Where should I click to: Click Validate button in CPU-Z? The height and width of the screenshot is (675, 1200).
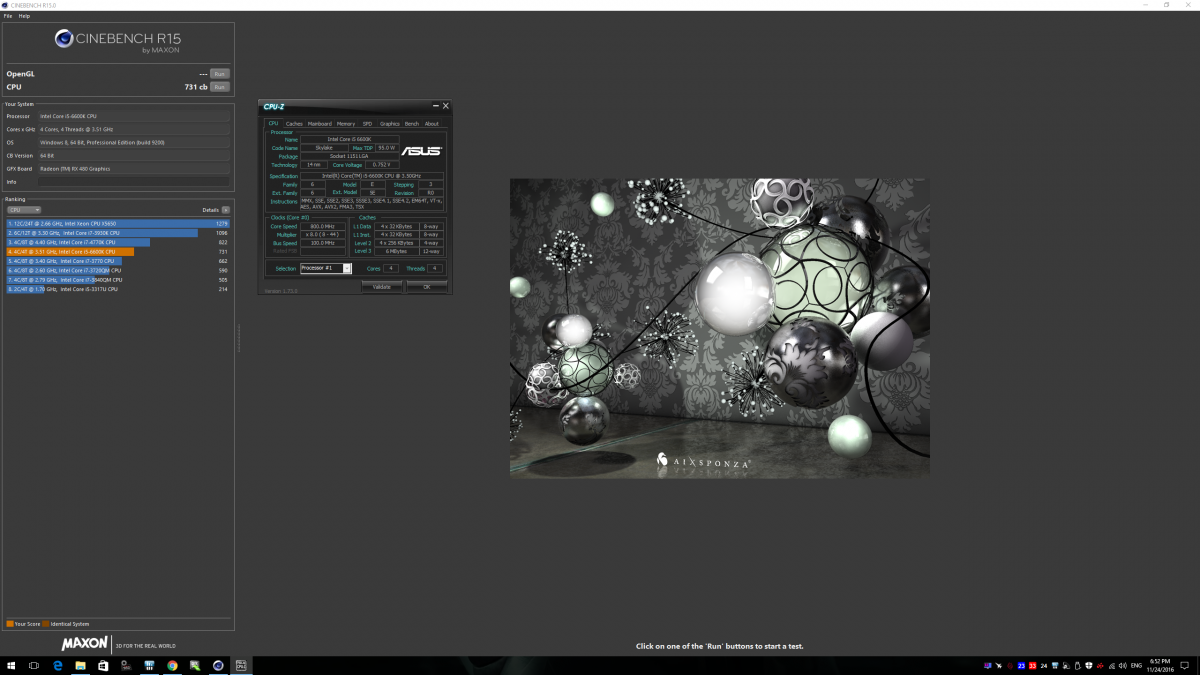[380, 286]
